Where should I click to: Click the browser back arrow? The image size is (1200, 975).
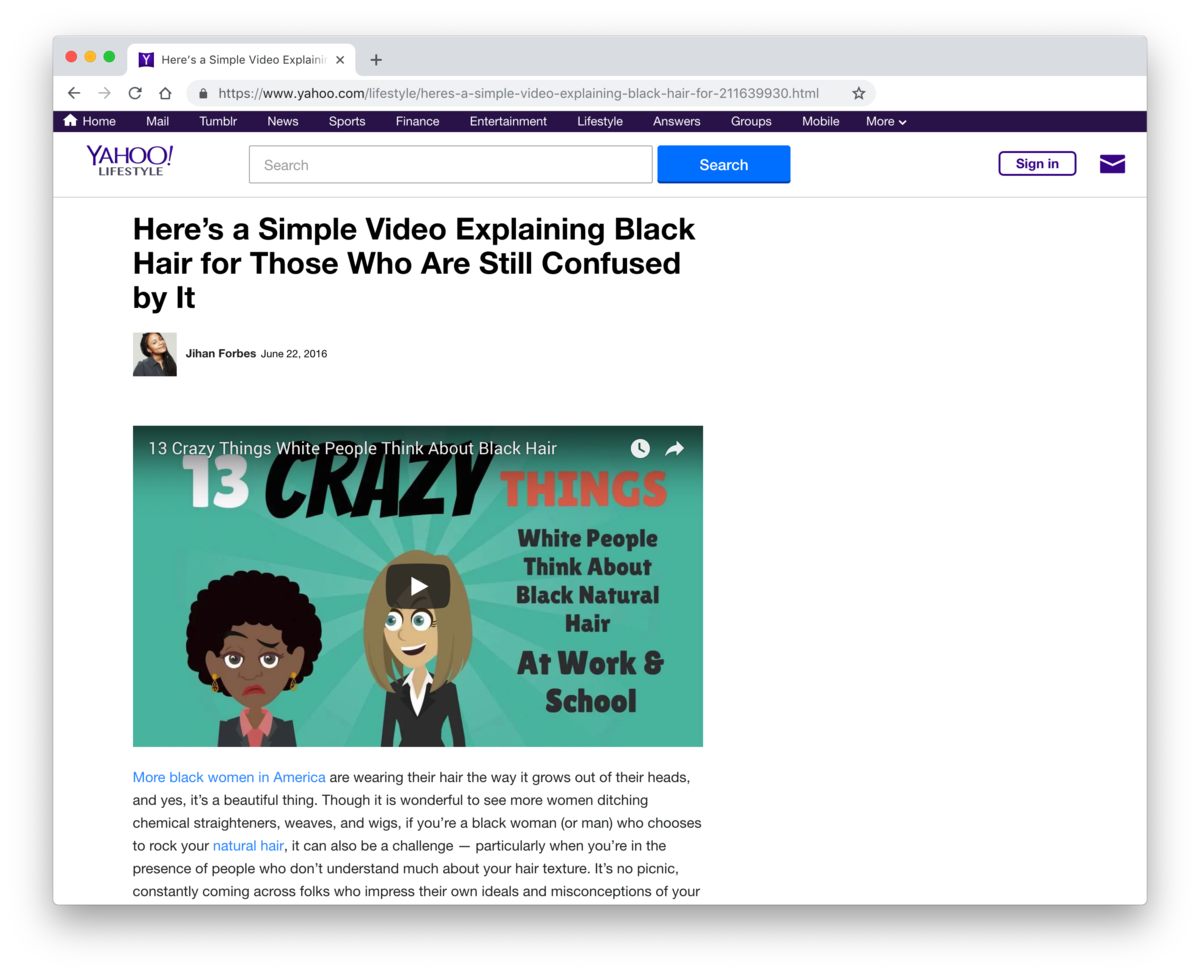click(74, 93)
